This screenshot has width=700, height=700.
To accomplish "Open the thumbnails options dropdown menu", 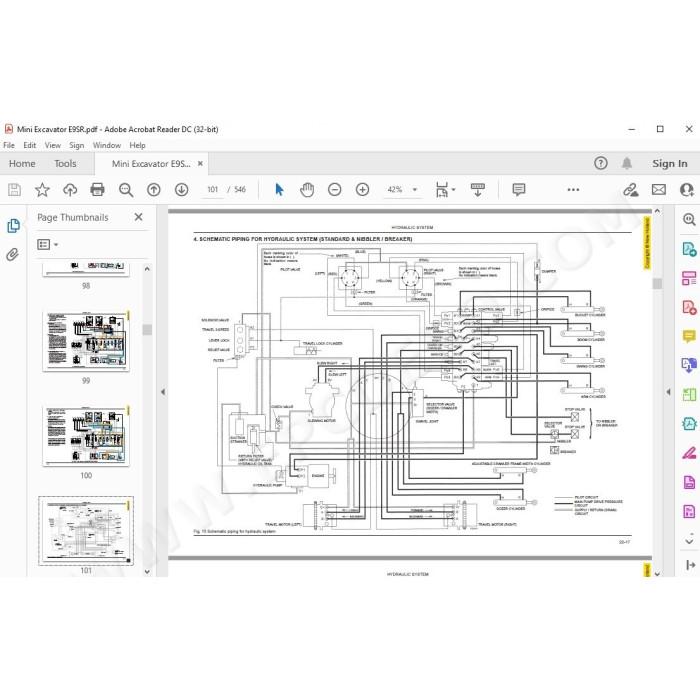I will tap(48, 245).
